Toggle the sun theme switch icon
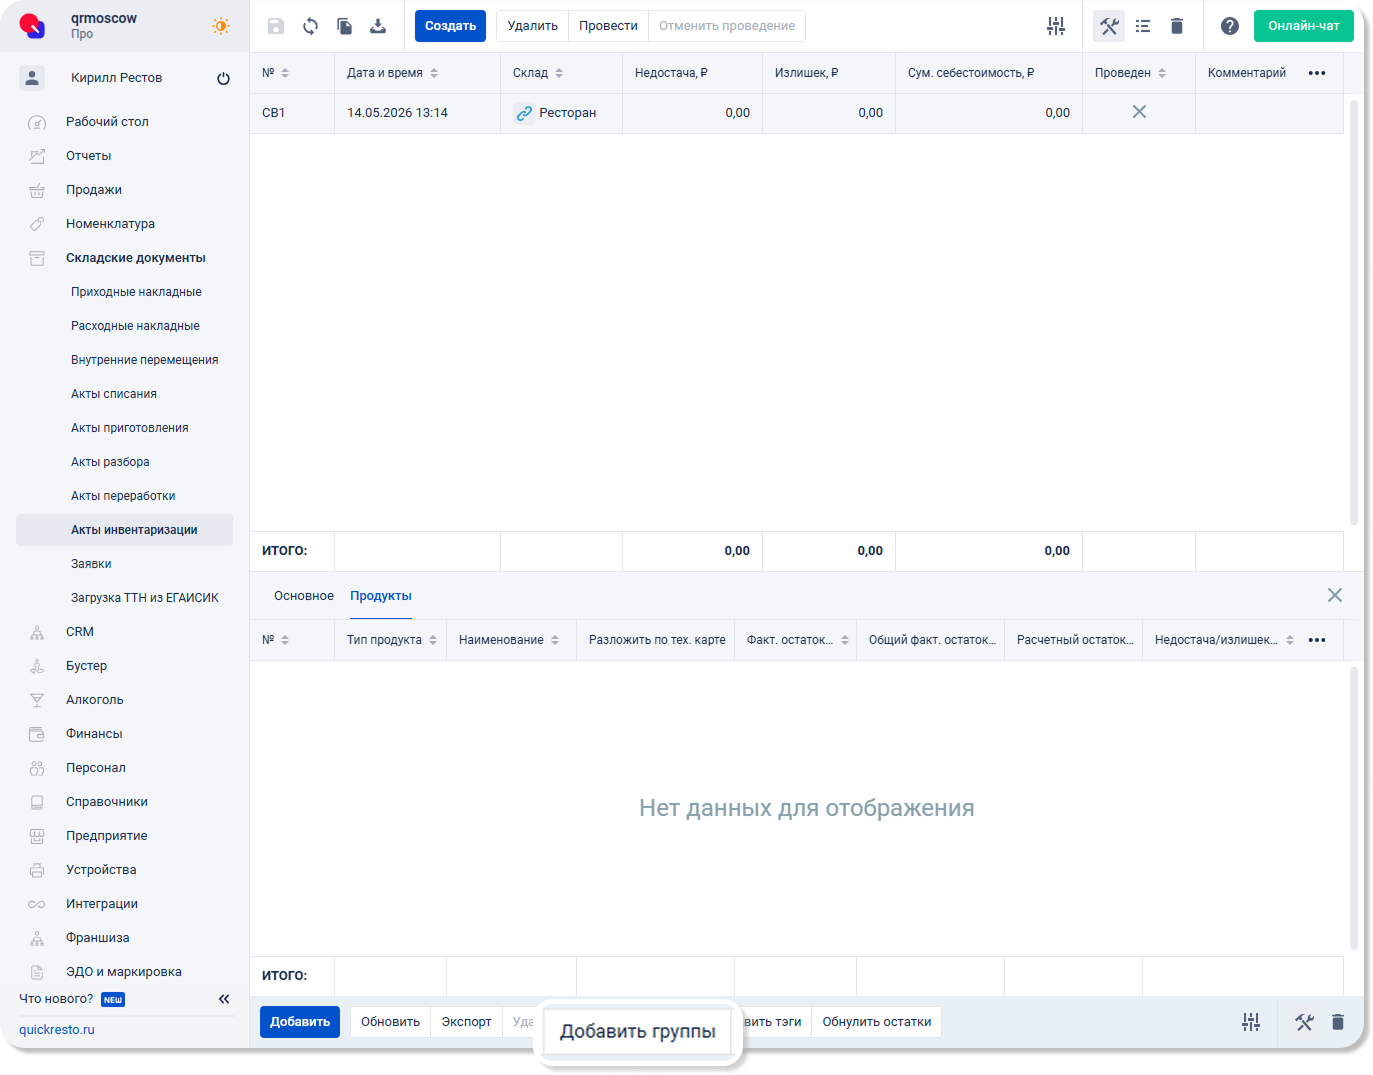1373x1075 pixels. tap(221, 26)
